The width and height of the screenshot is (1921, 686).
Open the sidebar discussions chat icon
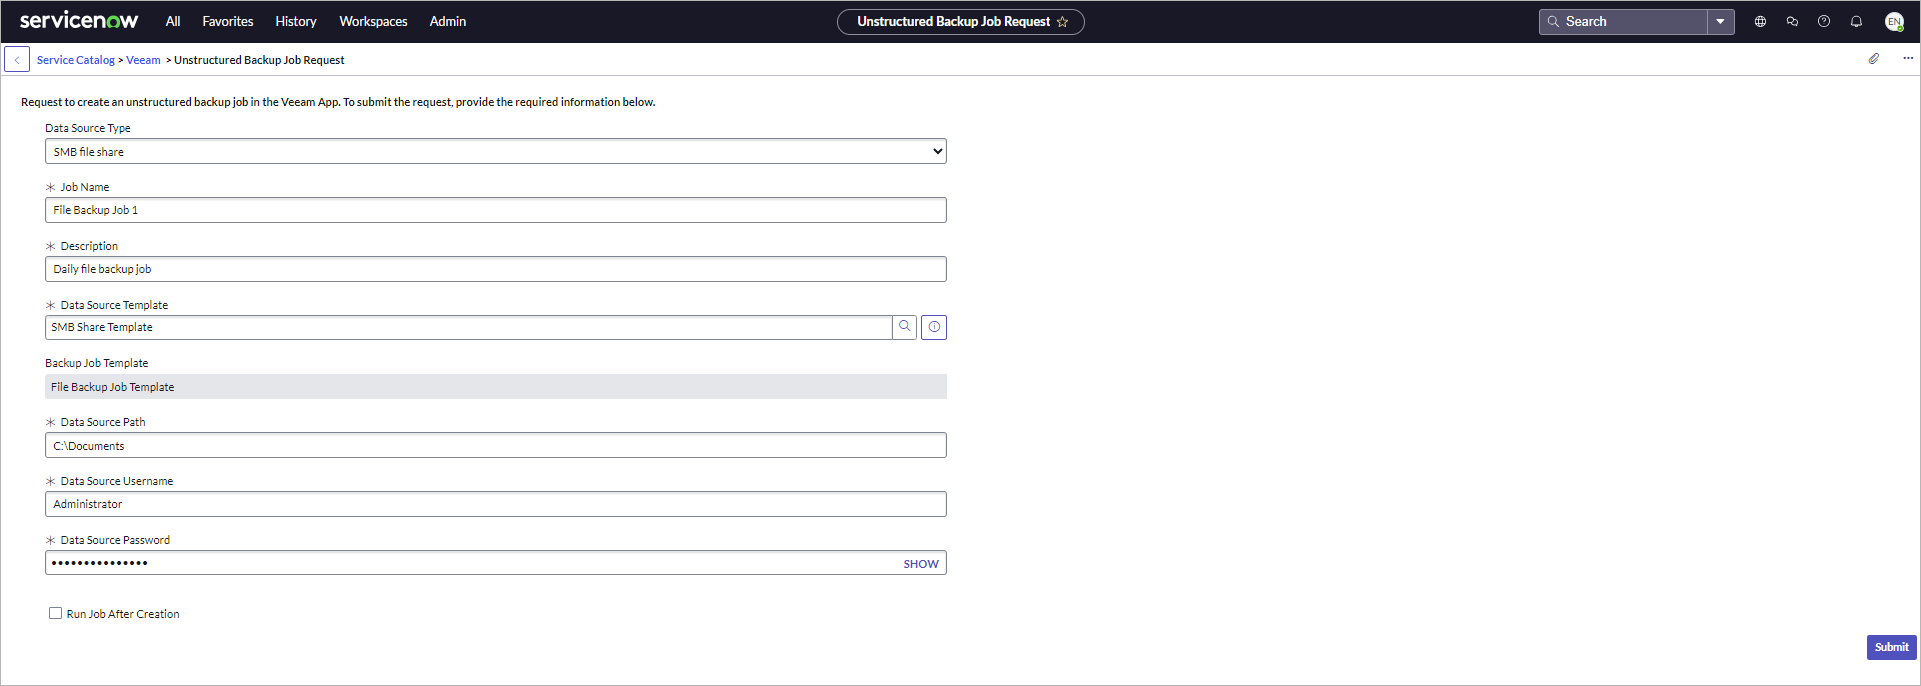click(1792, 21)
